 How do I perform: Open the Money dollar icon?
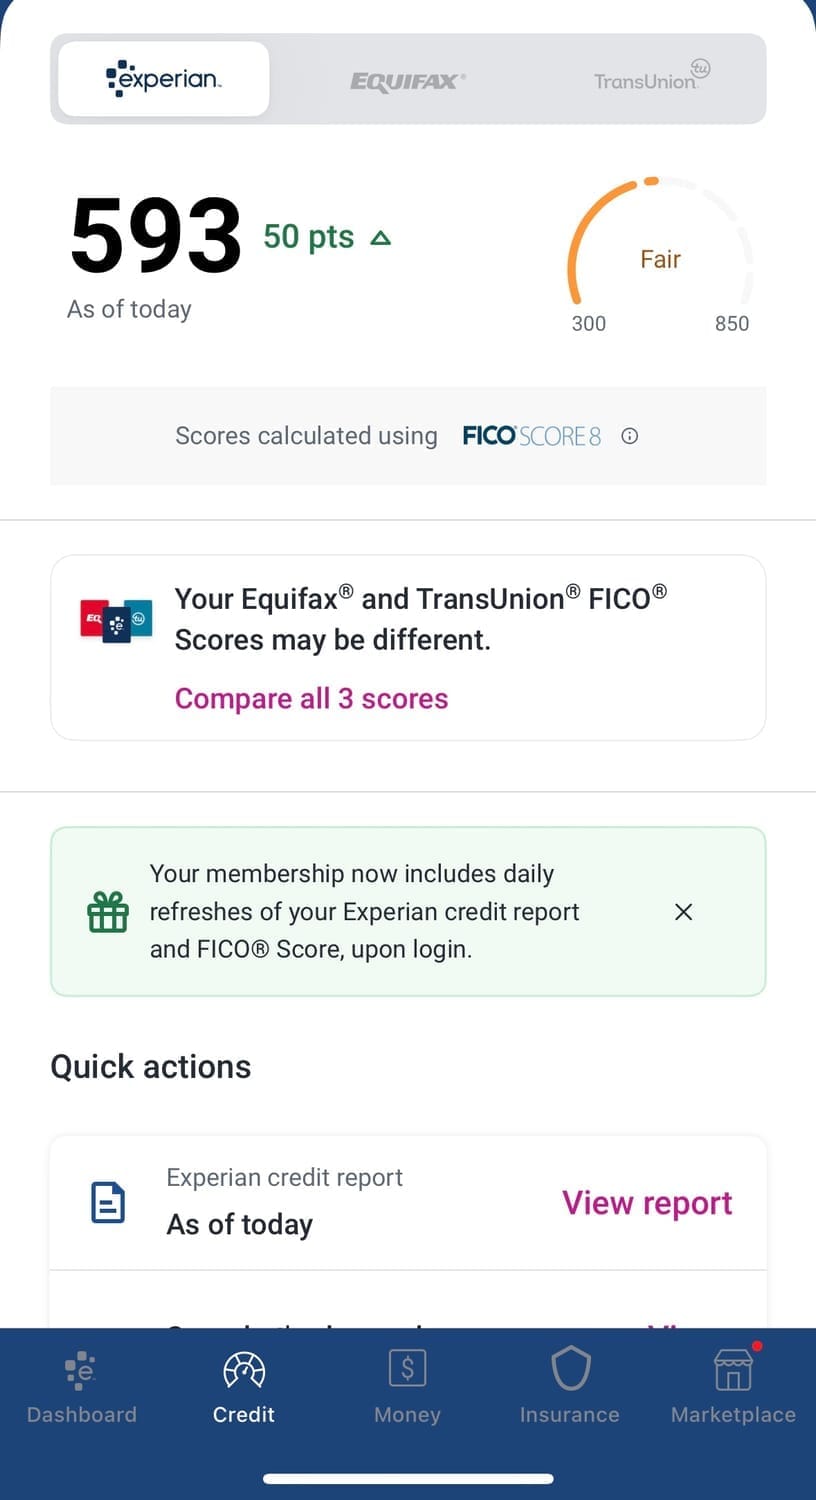click(x=407, y=1368)
